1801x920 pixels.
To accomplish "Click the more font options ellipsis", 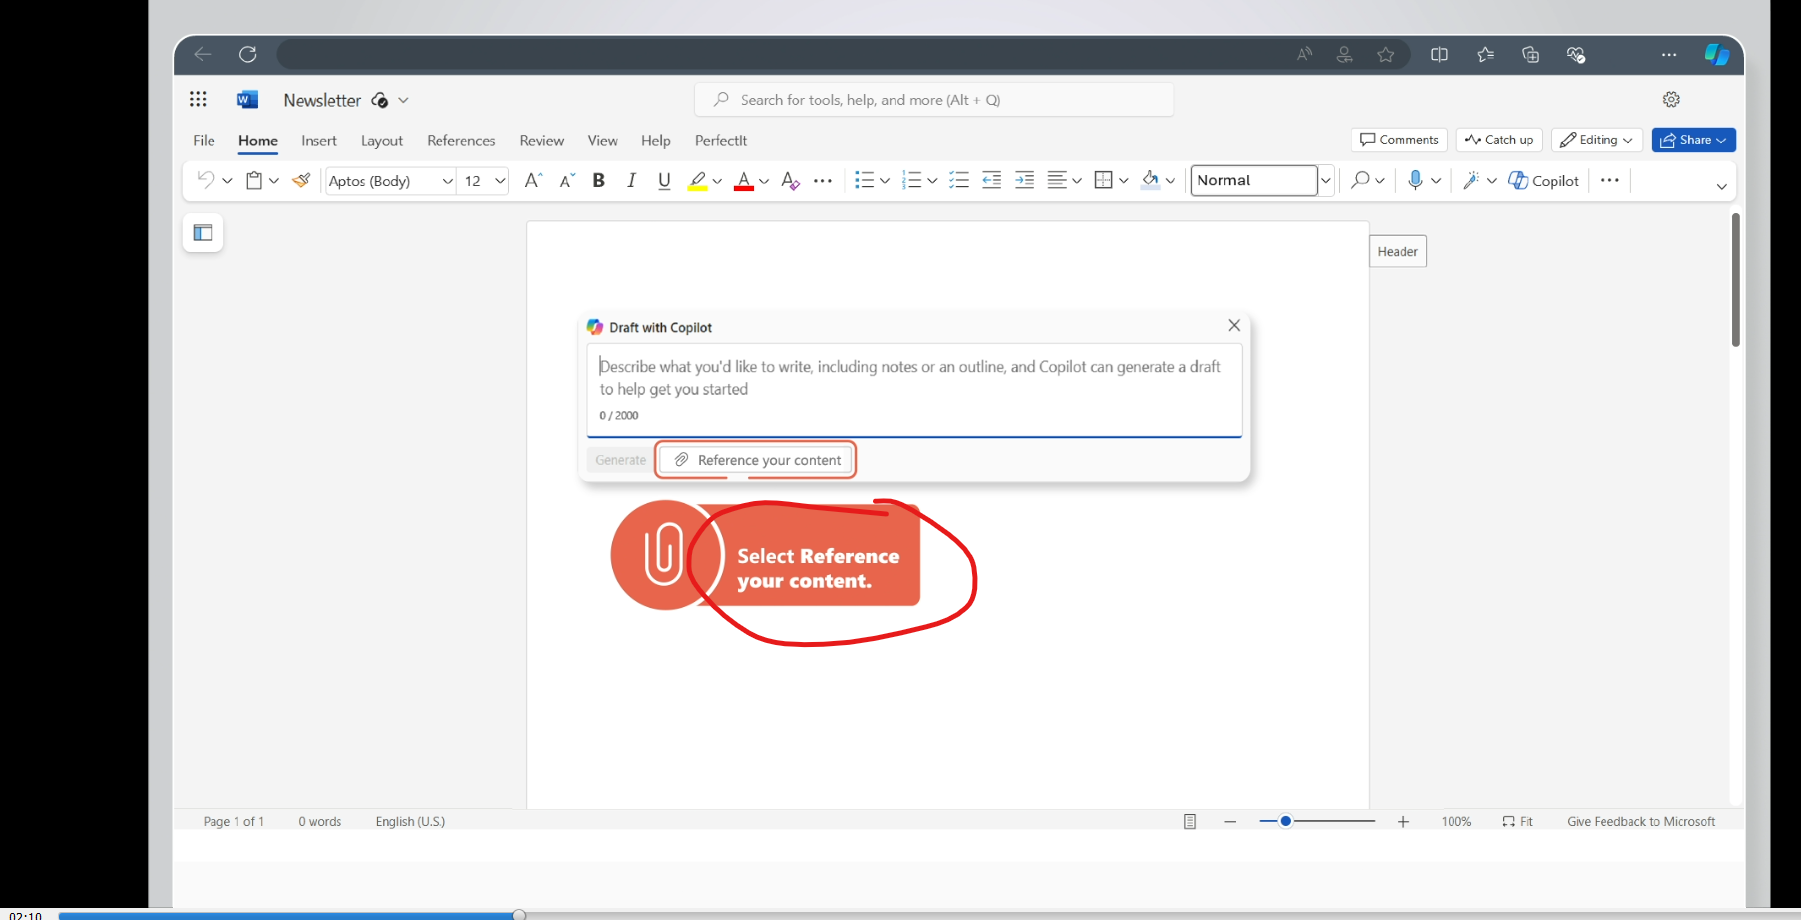I will 823,181.
